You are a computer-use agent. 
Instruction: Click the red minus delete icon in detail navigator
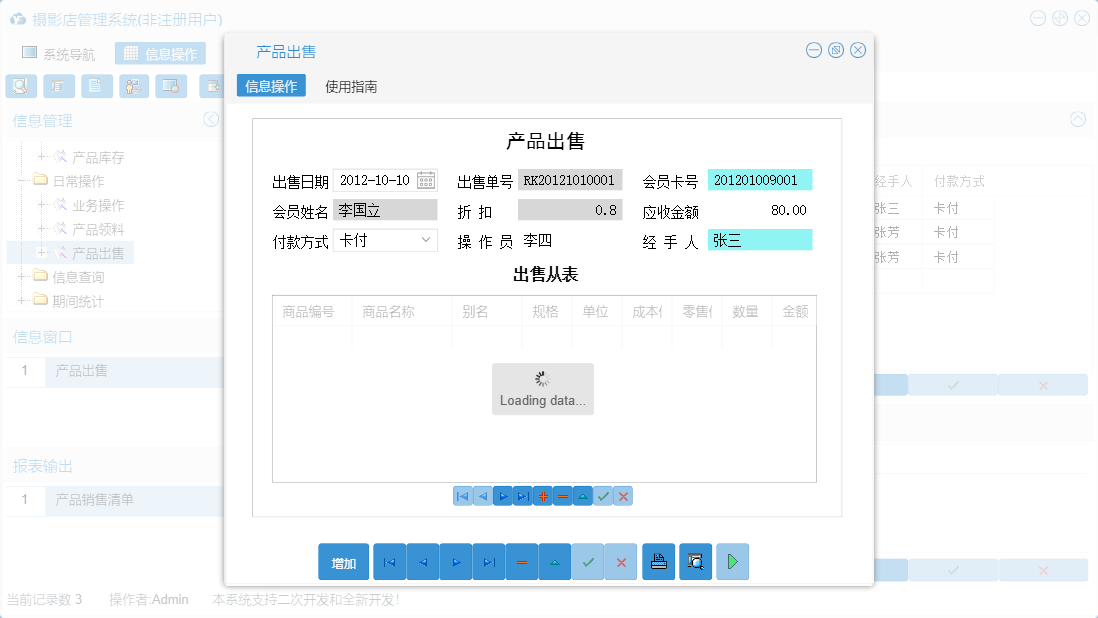[562, 495]
